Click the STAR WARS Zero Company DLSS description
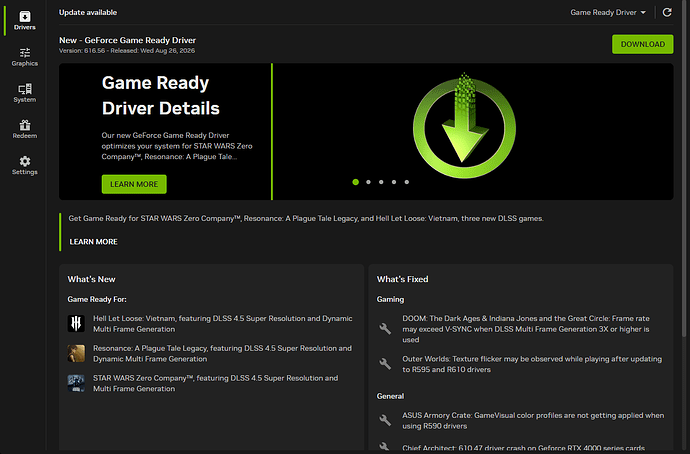This screenshot has height=454, width=690. point(216,383)
